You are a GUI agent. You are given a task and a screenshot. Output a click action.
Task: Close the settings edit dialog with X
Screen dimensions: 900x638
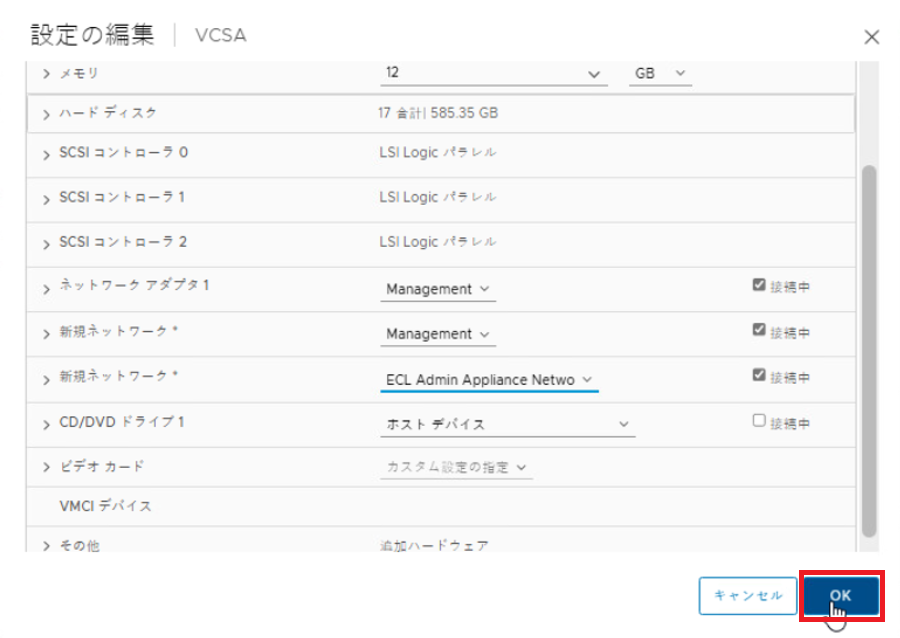(x=871, y=37)
